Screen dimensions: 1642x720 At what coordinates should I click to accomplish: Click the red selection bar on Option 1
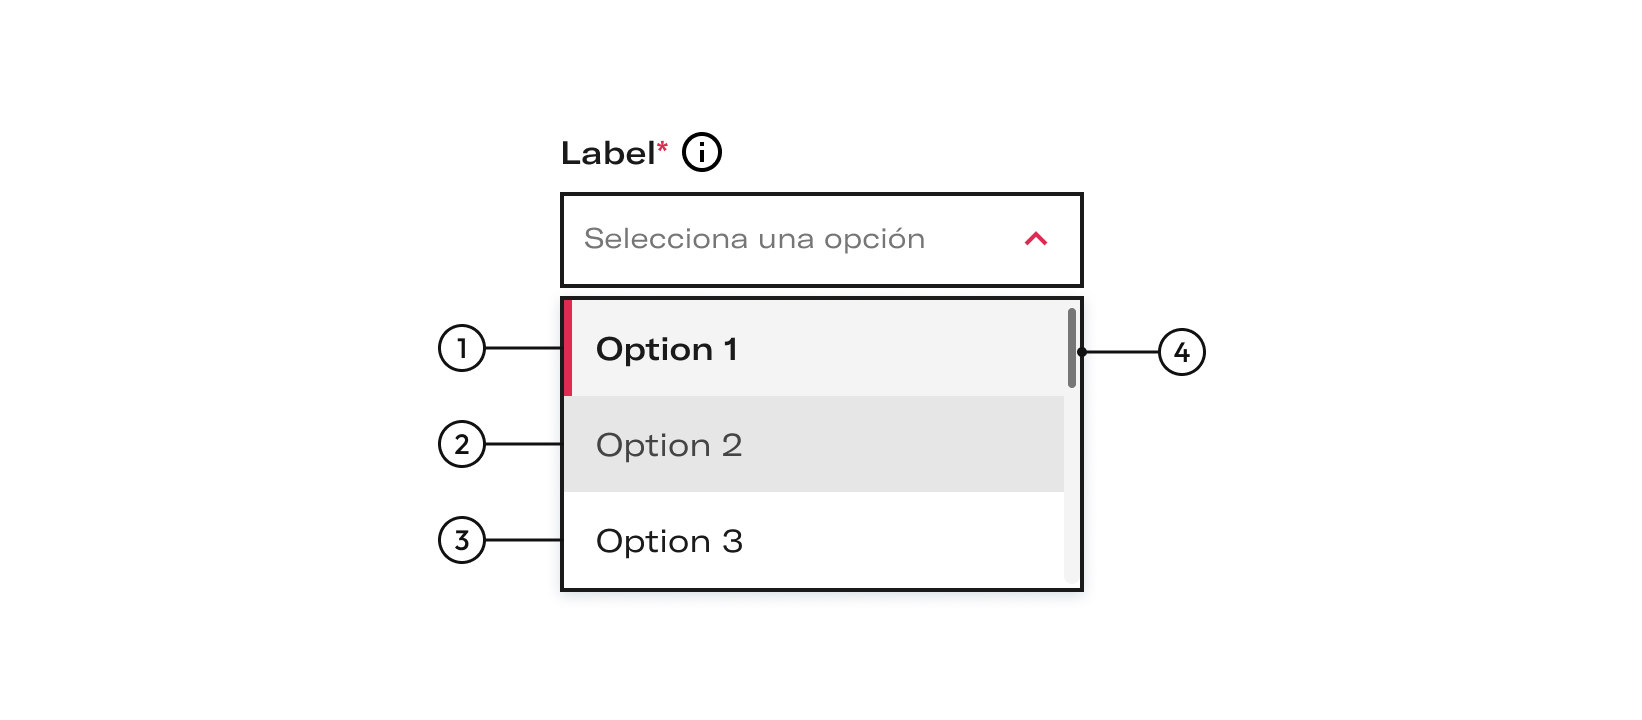[x=568, y=348]
